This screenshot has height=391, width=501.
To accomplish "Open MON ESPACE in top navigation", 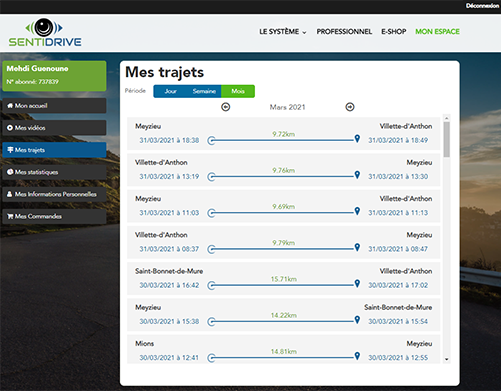I will [437, 32].
